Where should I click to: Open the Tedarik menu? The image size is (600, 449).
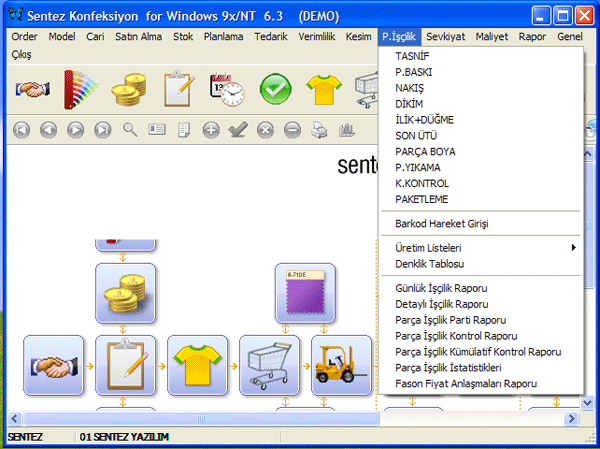click(271, 37)
